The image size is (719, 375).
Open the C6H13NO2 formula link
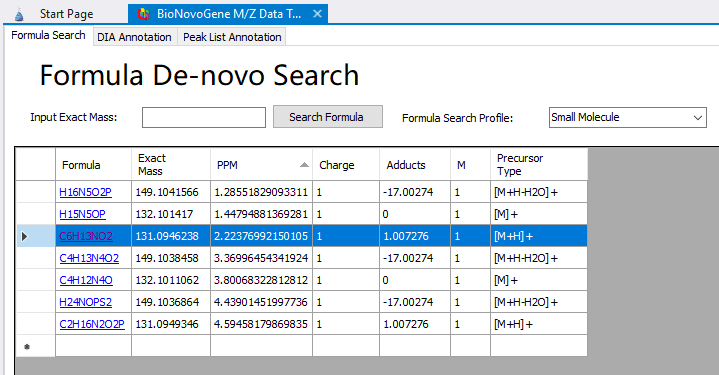[86, 236]
